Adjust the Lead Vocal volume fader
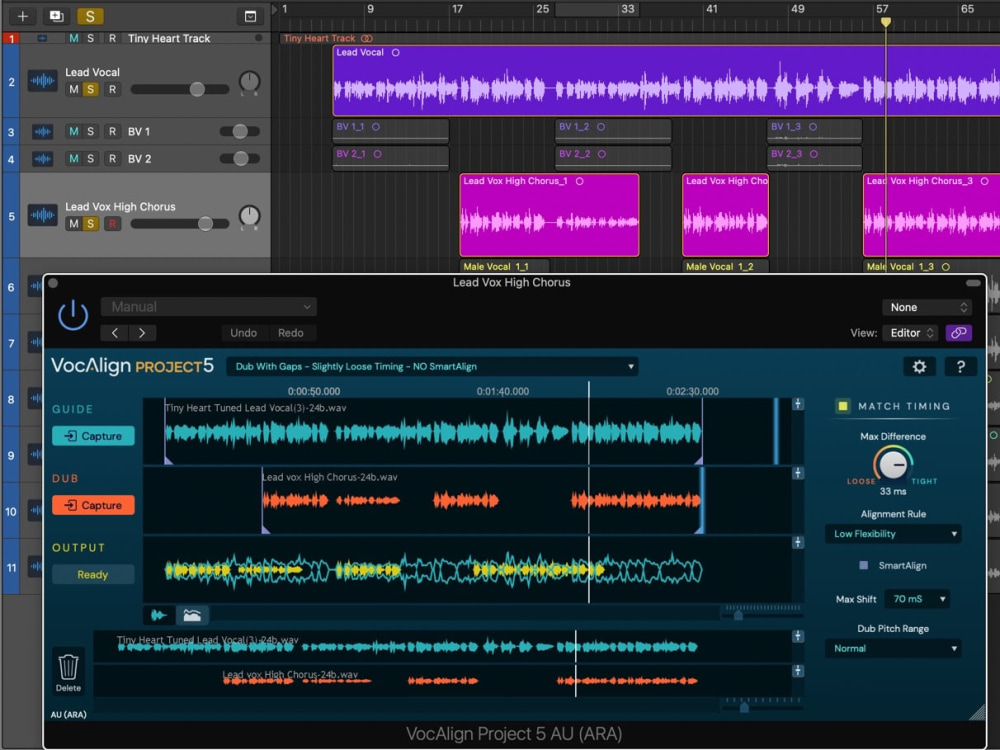This screenshot has width=1000, height=750. point(197,89)
